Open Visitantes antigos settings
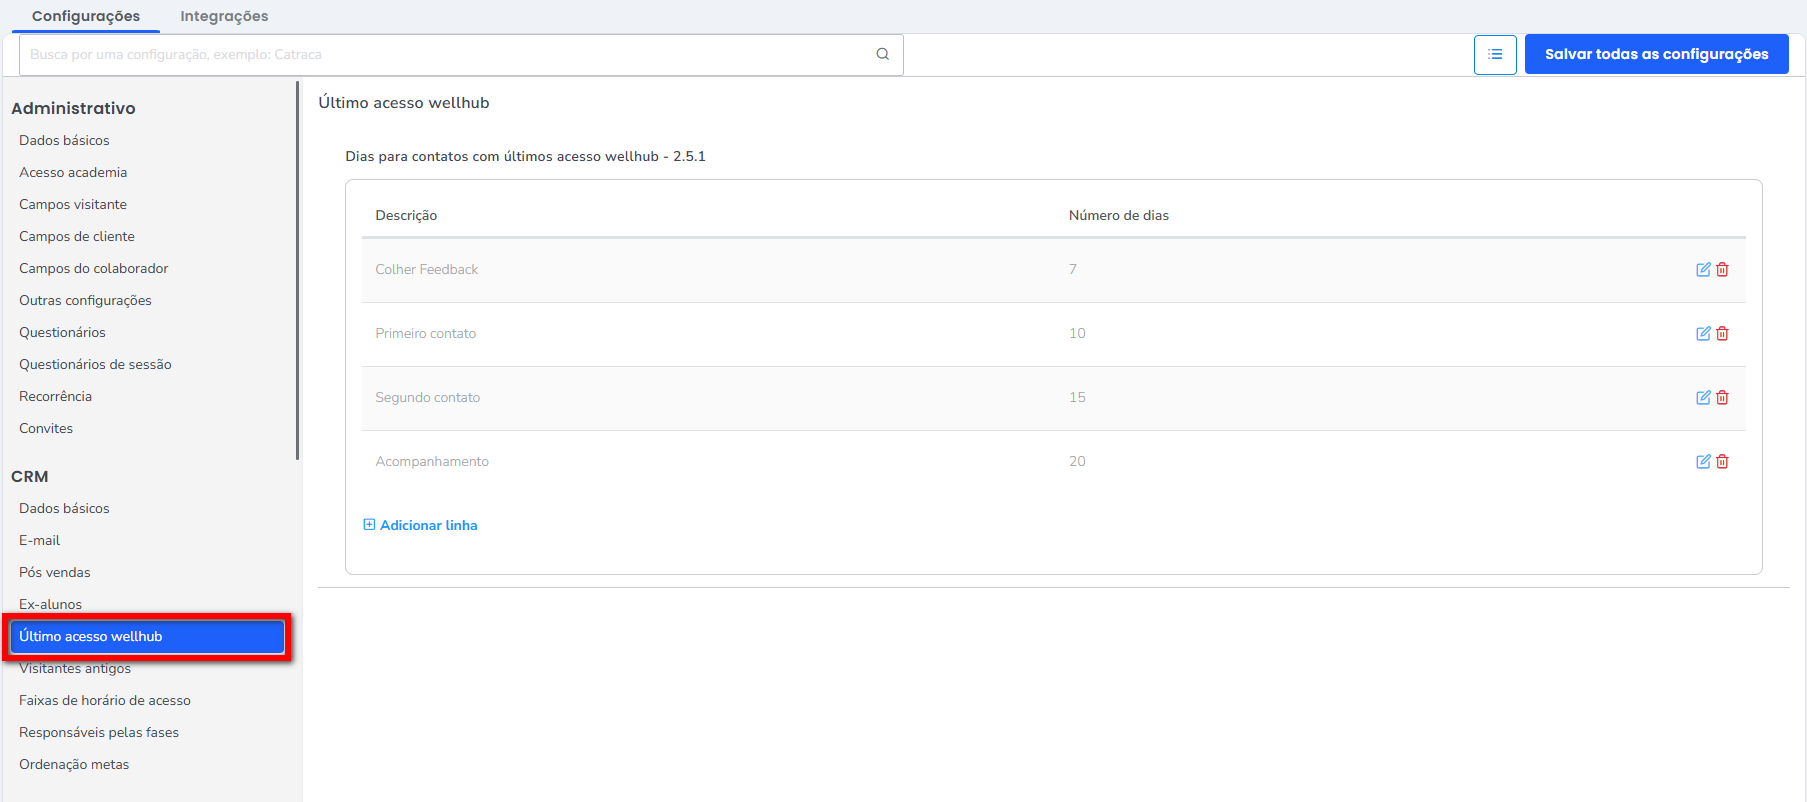Viewport: 1807px width, 802px height. click(x=75, y=668)
